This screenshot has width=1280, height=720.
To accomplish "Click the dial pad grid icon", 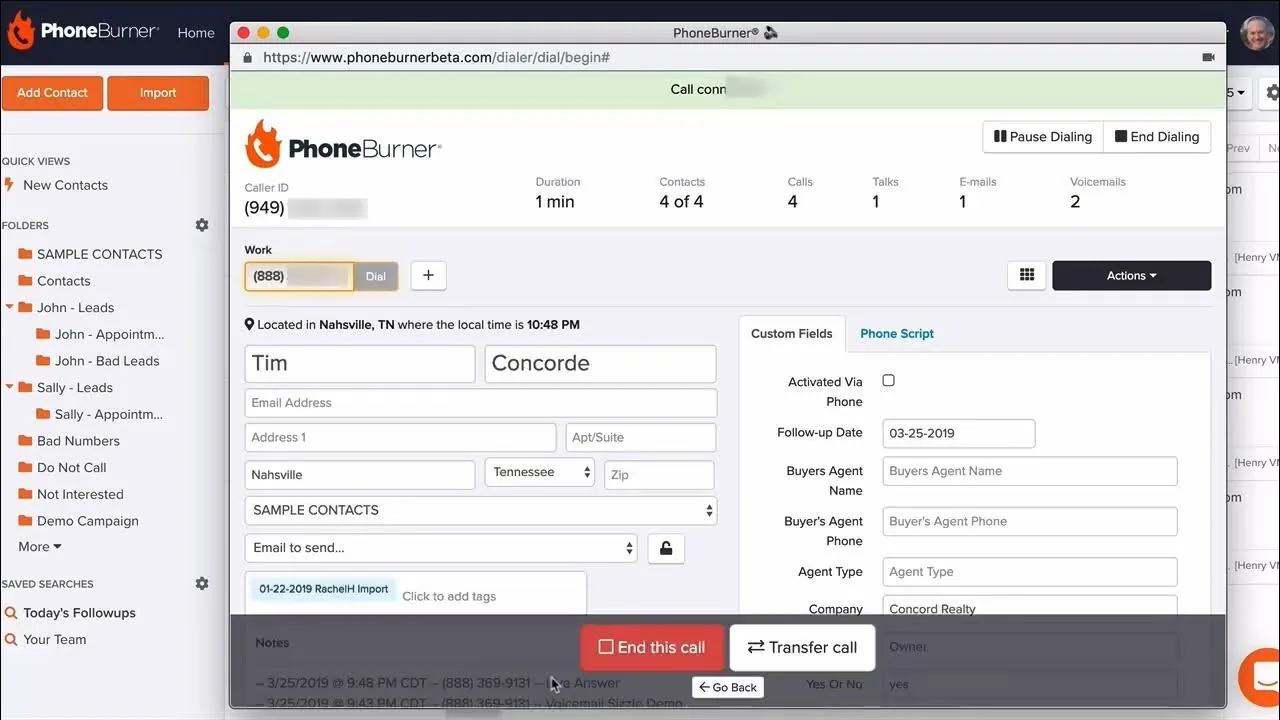I will (x=1026, y=275).
